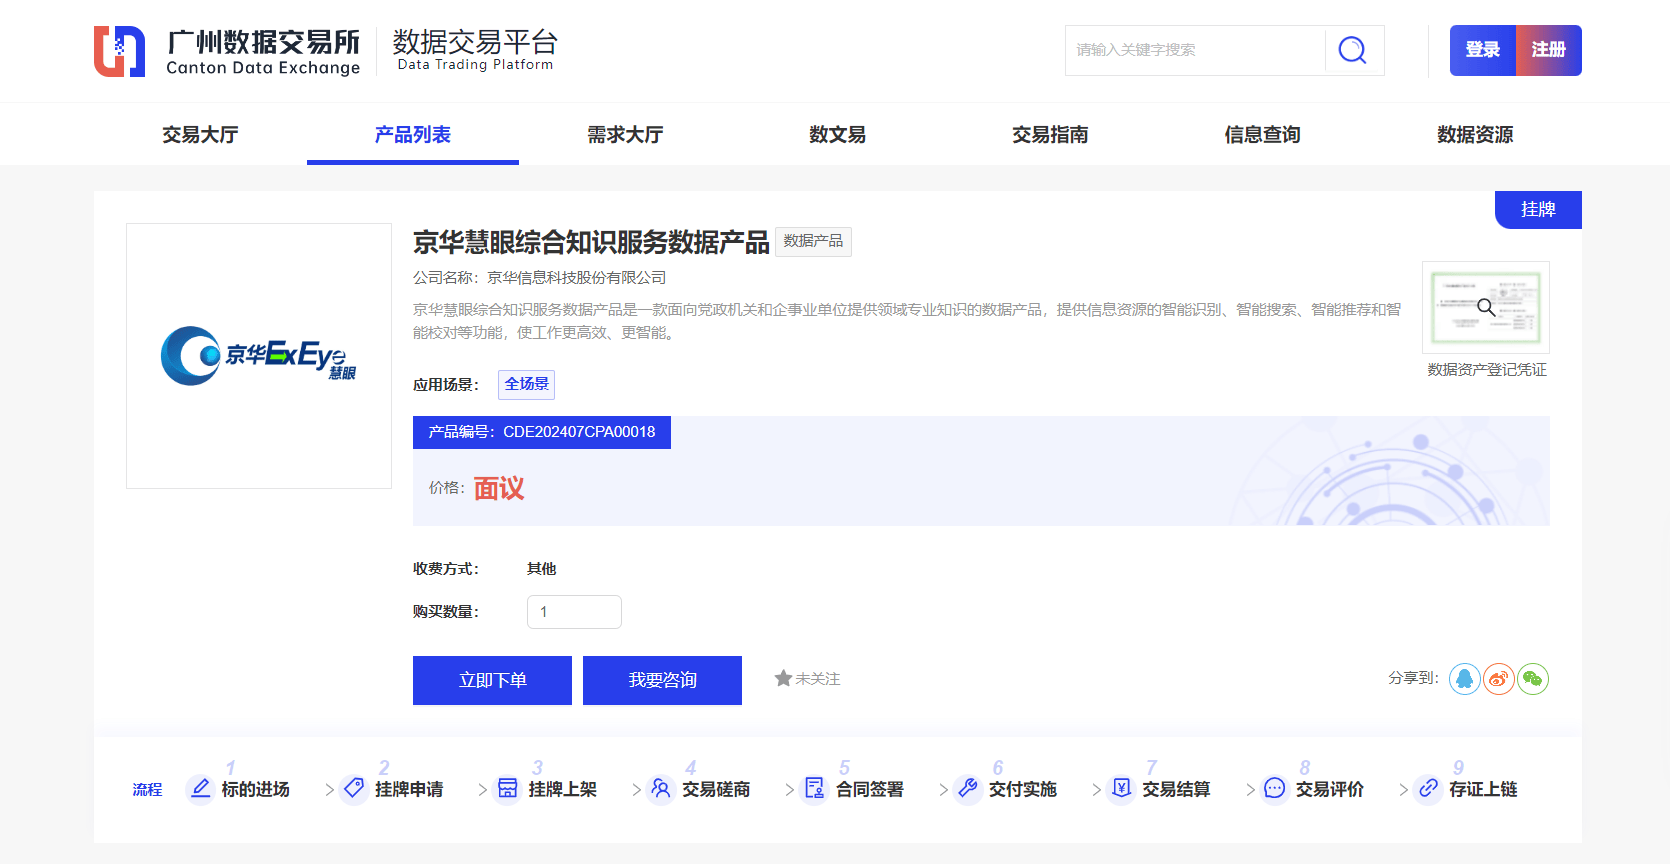This screenshot has width=1670, height=864.
Task: Switch to the 需求大厅 tab
Action: [x=625, y=135]
